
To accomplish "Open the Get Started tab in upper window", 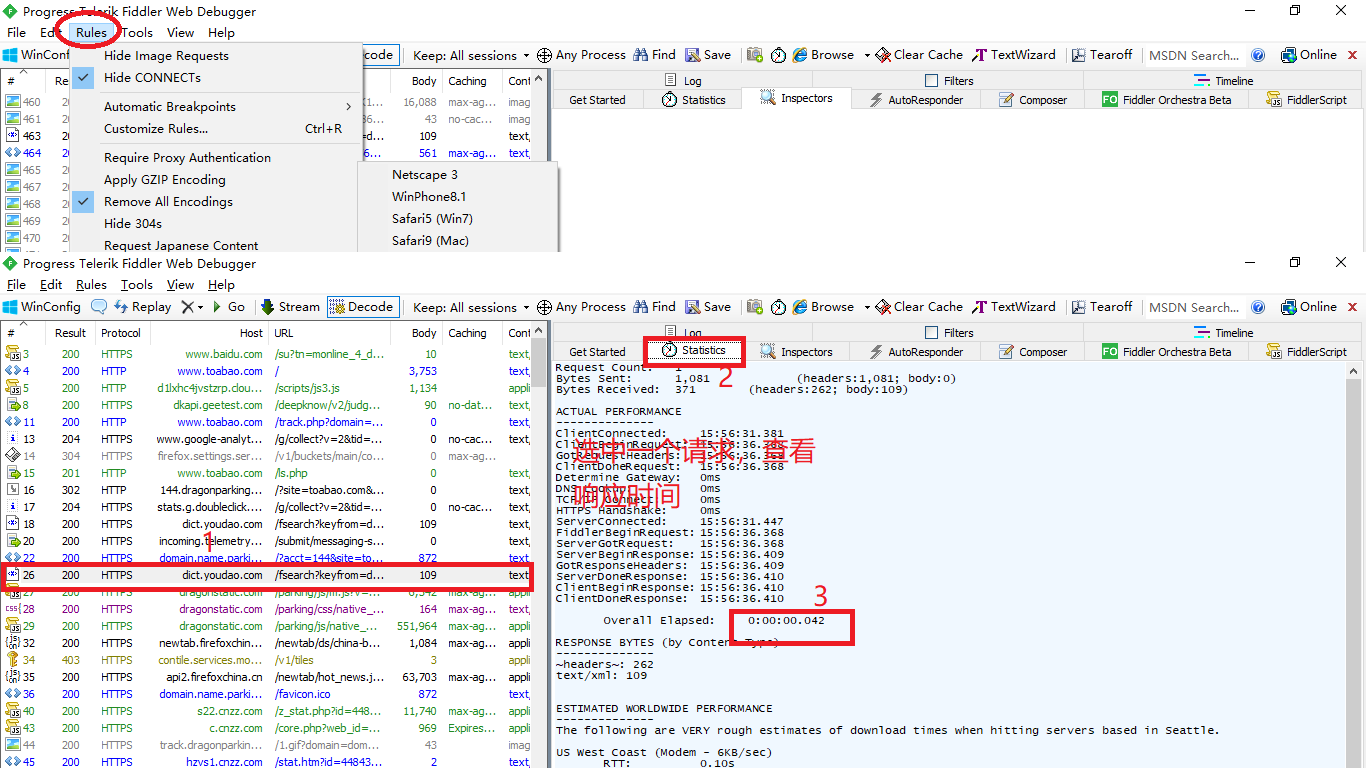I will click(597, 100).
